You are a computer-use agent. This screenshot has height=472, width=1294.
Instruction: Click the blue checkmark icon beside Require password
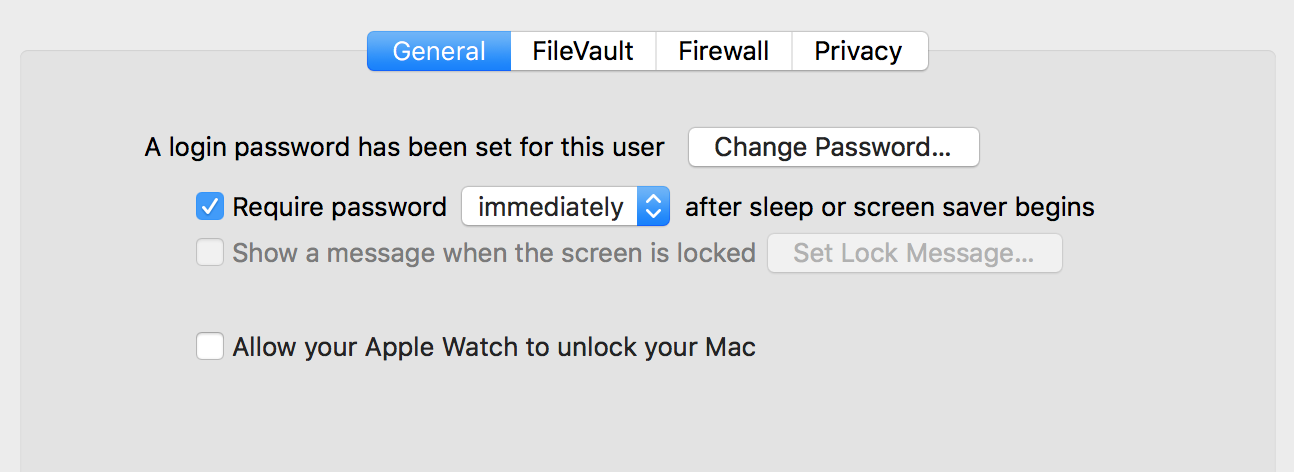click(210, 207)
